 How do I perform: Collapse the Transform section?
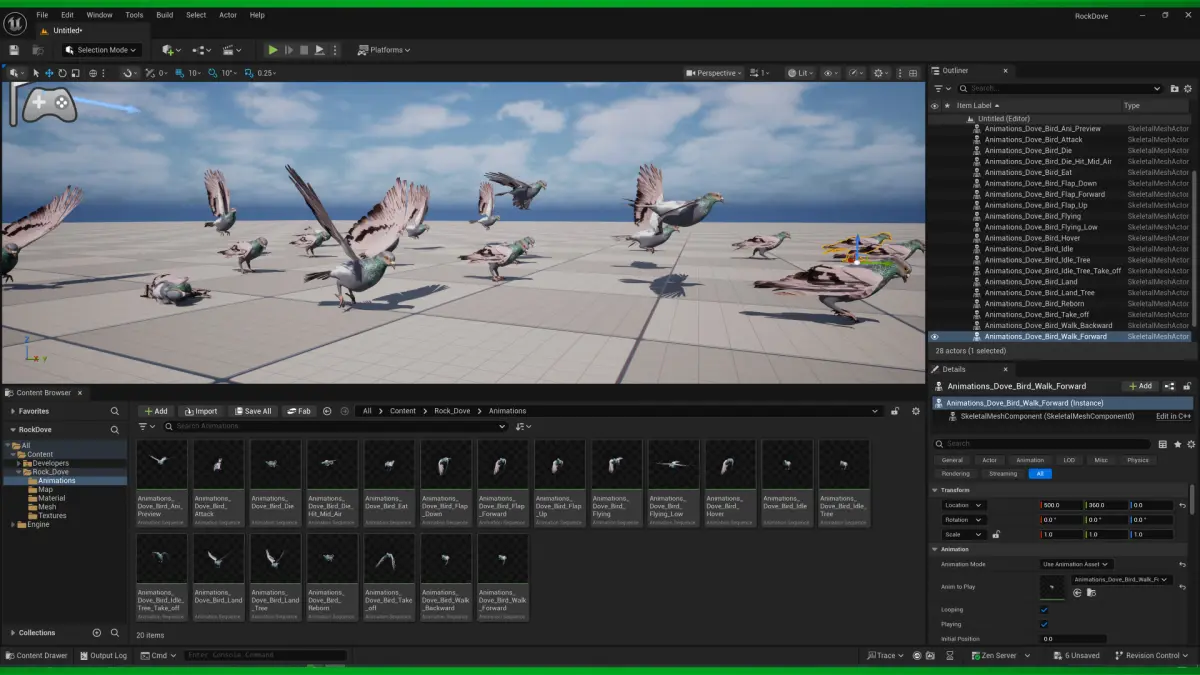[936, 490]
